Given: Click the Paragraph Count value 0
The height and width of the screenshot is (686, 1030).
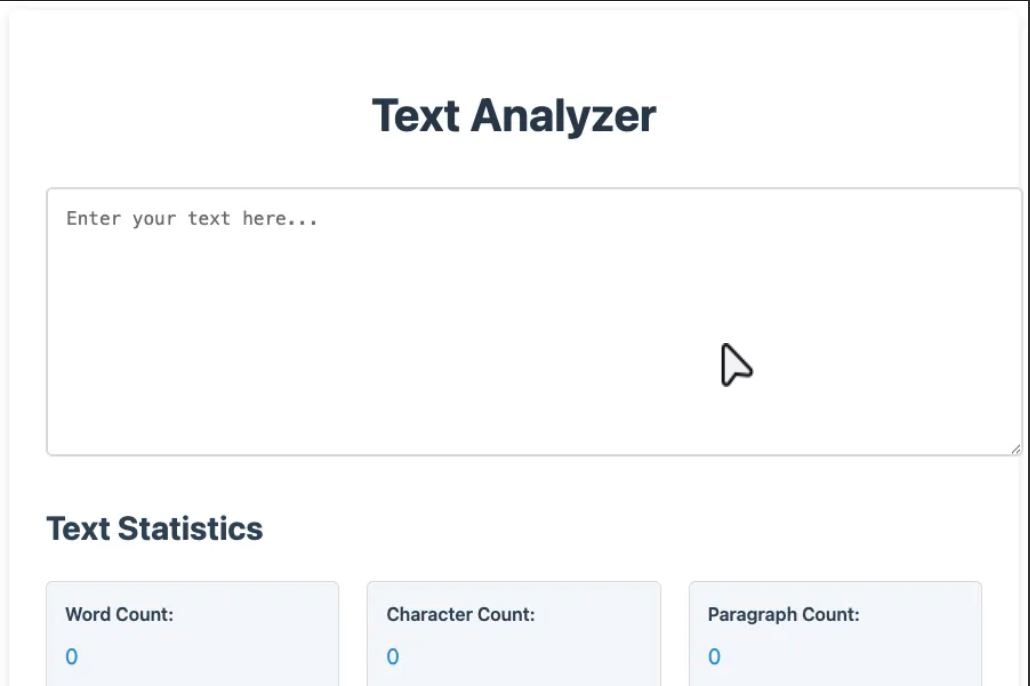Looking at the screenshot, I should (714, 656).
